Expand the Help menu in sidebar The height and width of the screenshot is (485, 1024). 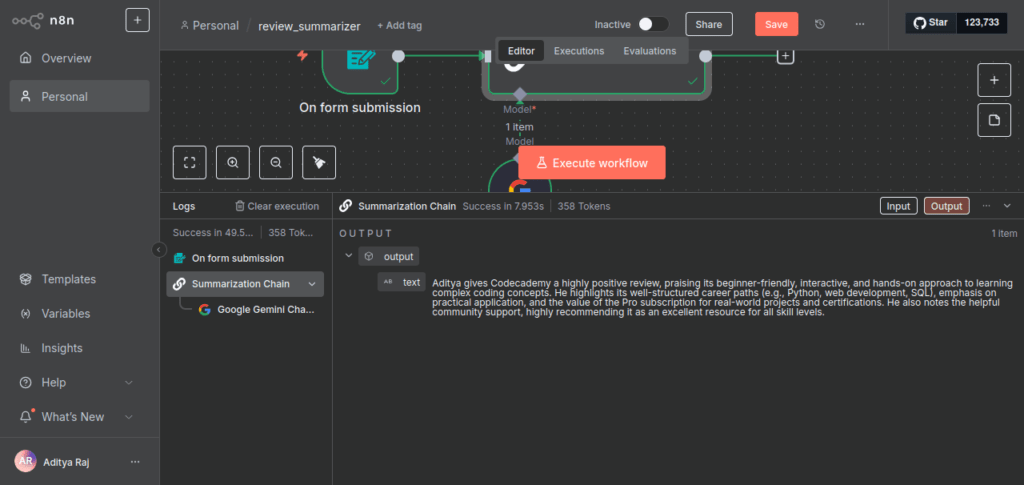[128, 382]
